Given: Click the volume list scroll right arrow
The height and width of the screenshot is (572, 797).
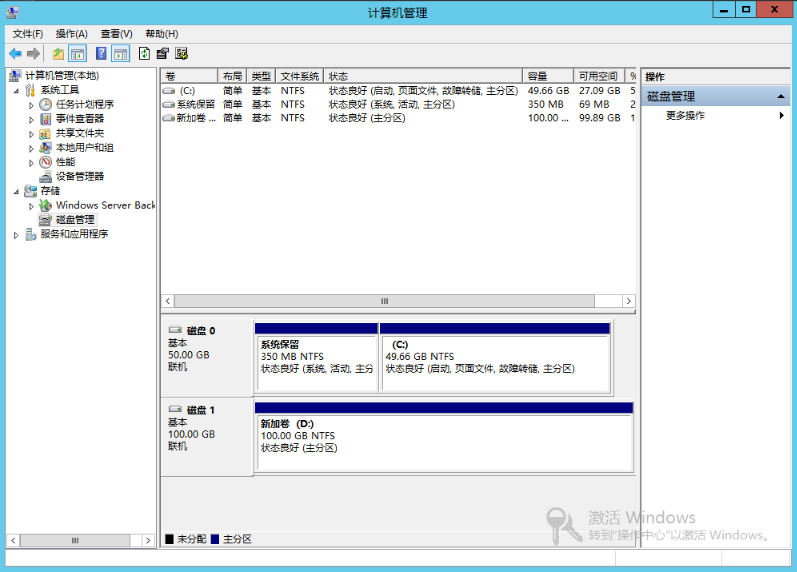Looking at the screenshot, I should pos(629,301).
